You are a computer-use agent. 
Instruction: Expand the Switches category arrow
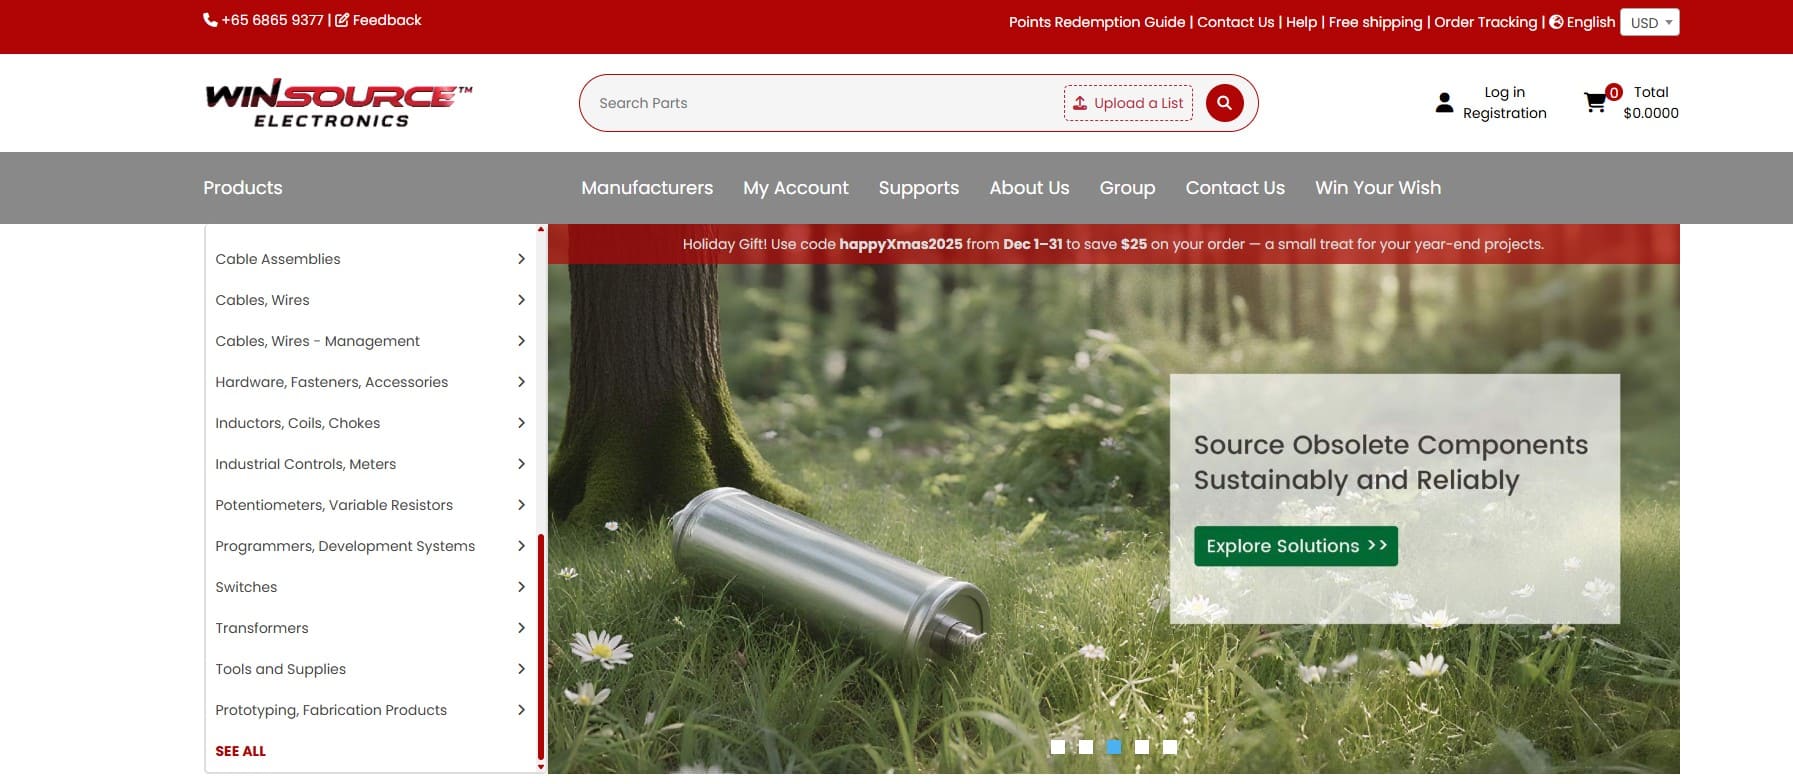521,587
